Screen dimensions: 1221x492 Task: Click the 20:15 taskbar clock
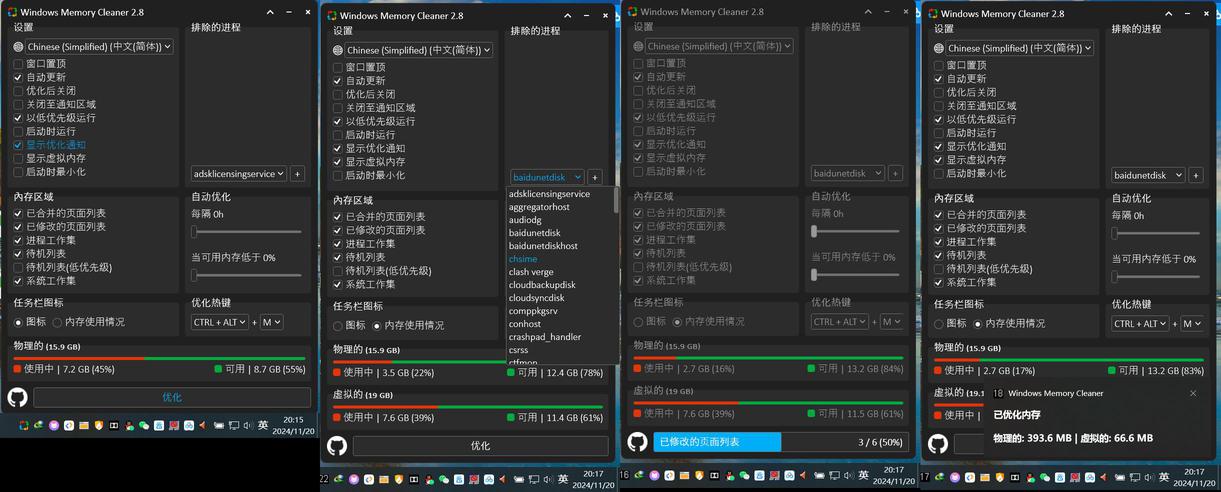(293, 425)
